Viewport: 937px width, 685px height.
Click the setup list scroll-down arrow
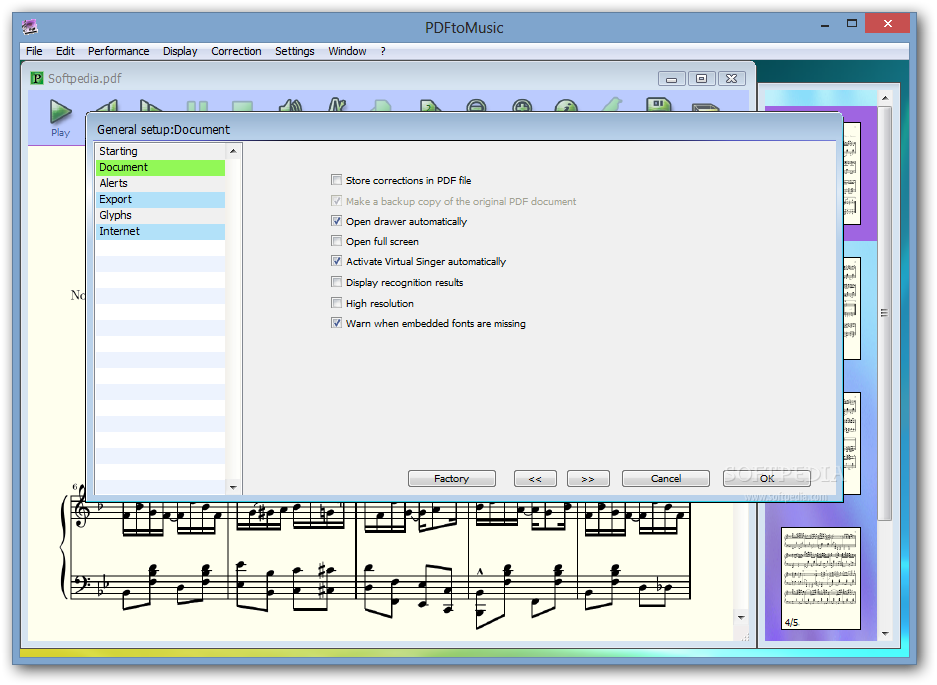point(233,487)
